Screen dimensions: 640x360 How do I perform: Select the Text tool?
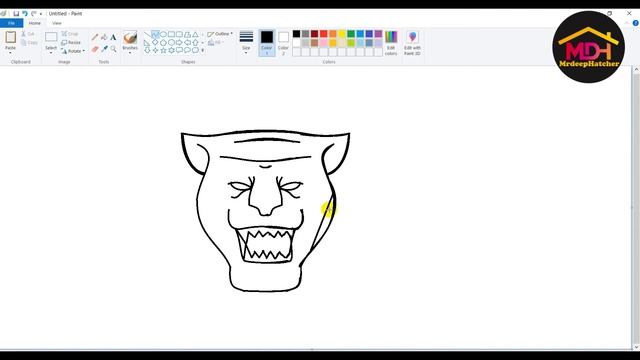click(x=113, y=37)
